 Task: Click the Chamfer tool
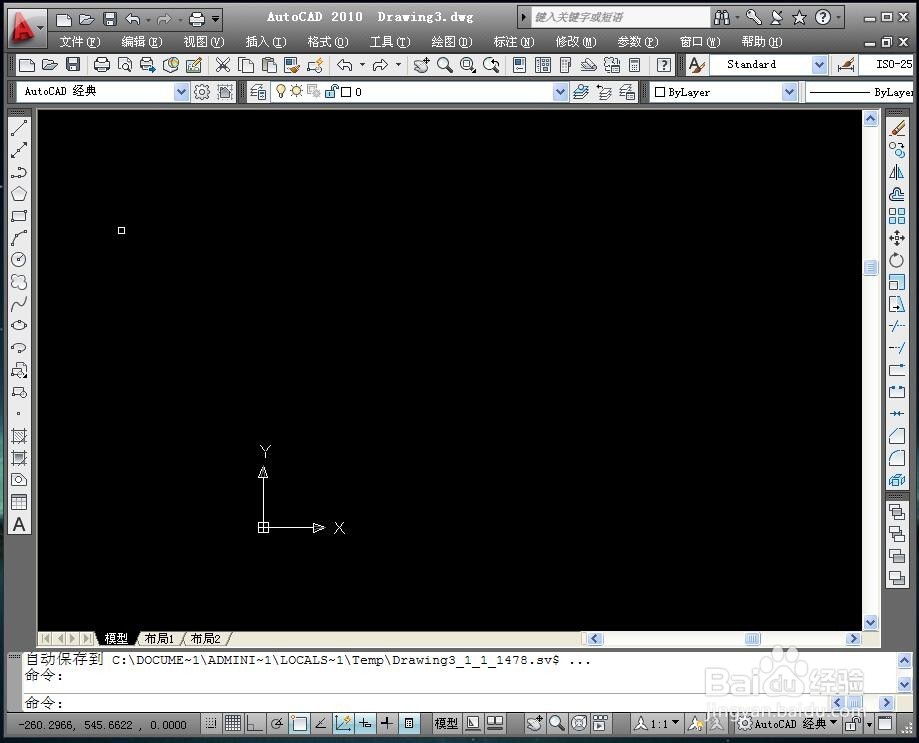click(897, 436)
